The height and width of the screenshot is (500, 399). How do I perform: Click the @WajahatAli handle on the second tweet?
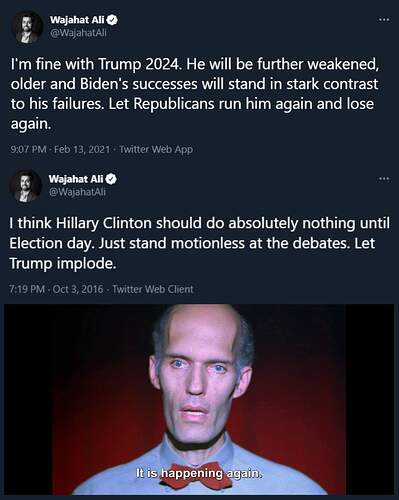pyautogui.click(x=77, y=192)
